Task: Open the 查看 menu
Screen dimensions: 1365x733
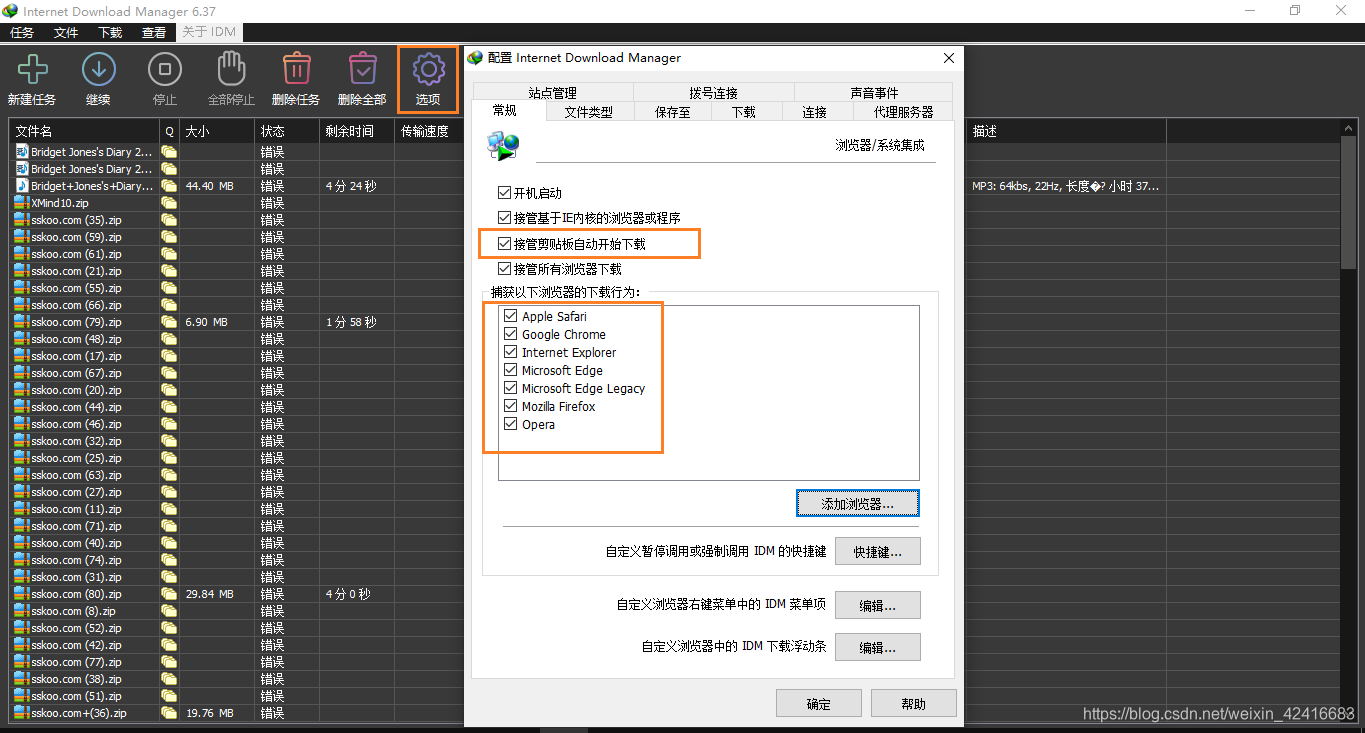Action: pos(154,32)
